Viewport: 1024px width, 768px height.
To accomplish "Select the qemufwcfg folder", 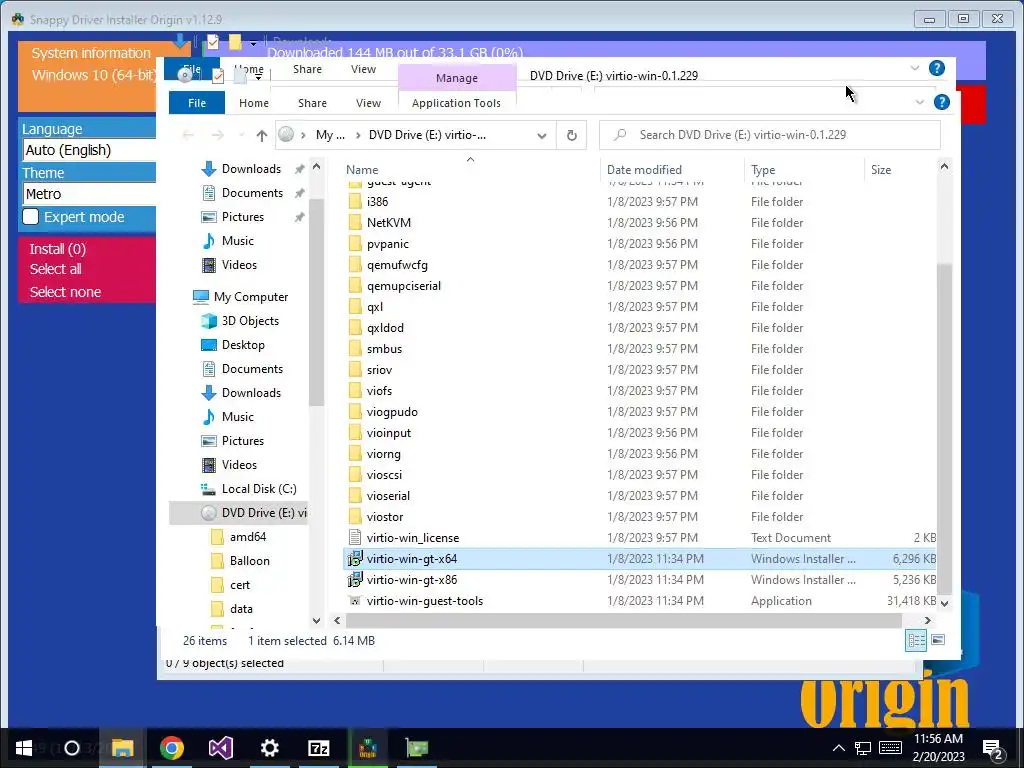I will pyautogui.click(x=397, y=264).
